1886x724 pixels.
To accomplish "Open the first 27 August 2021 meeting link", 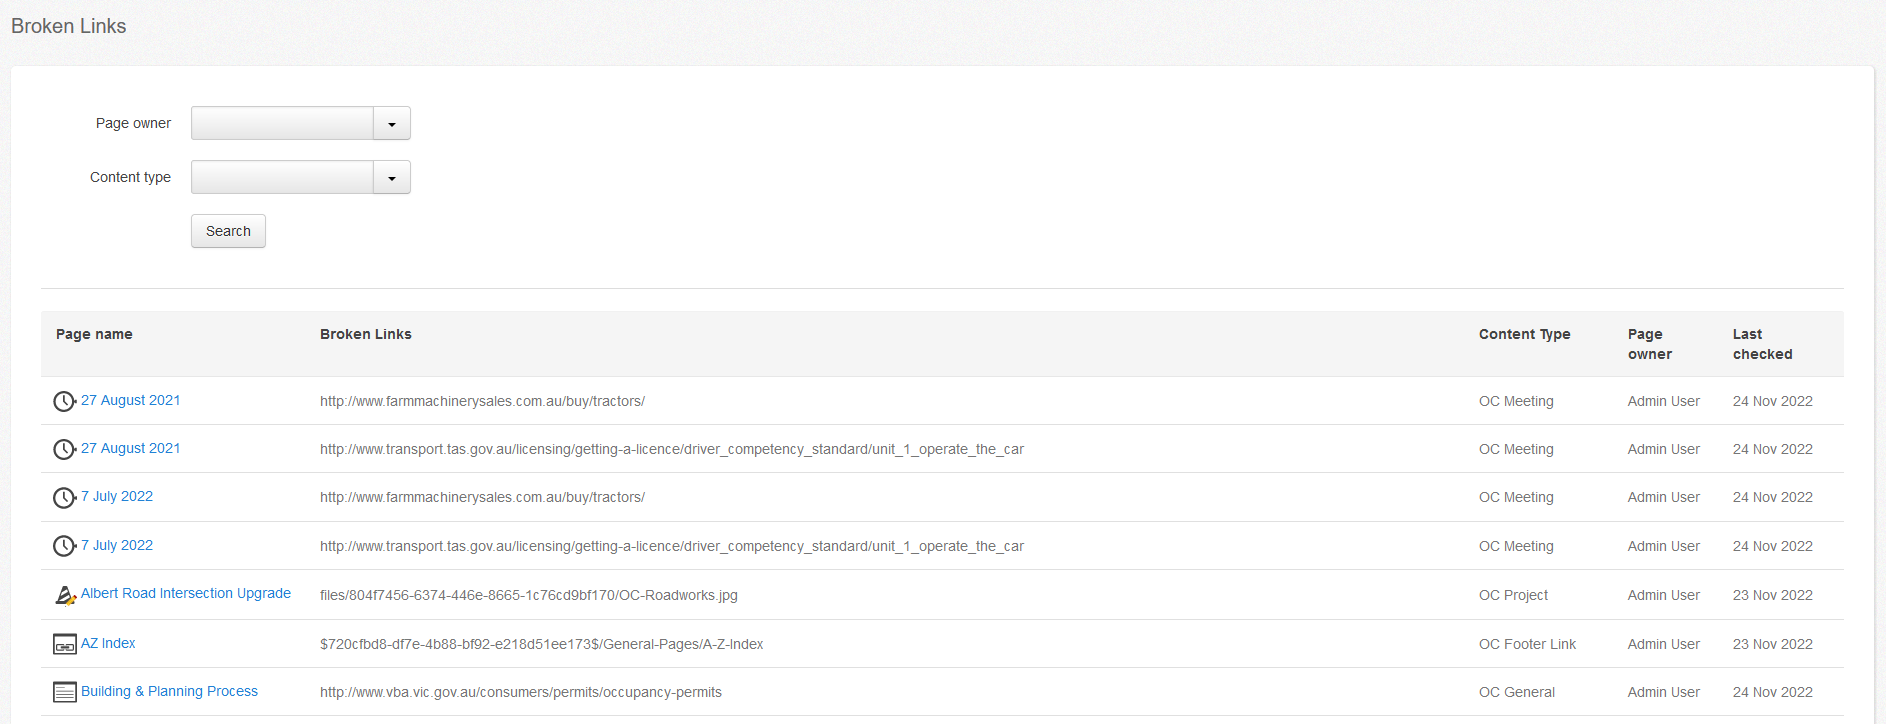I will pyautogui.click(x=131, y=400).
